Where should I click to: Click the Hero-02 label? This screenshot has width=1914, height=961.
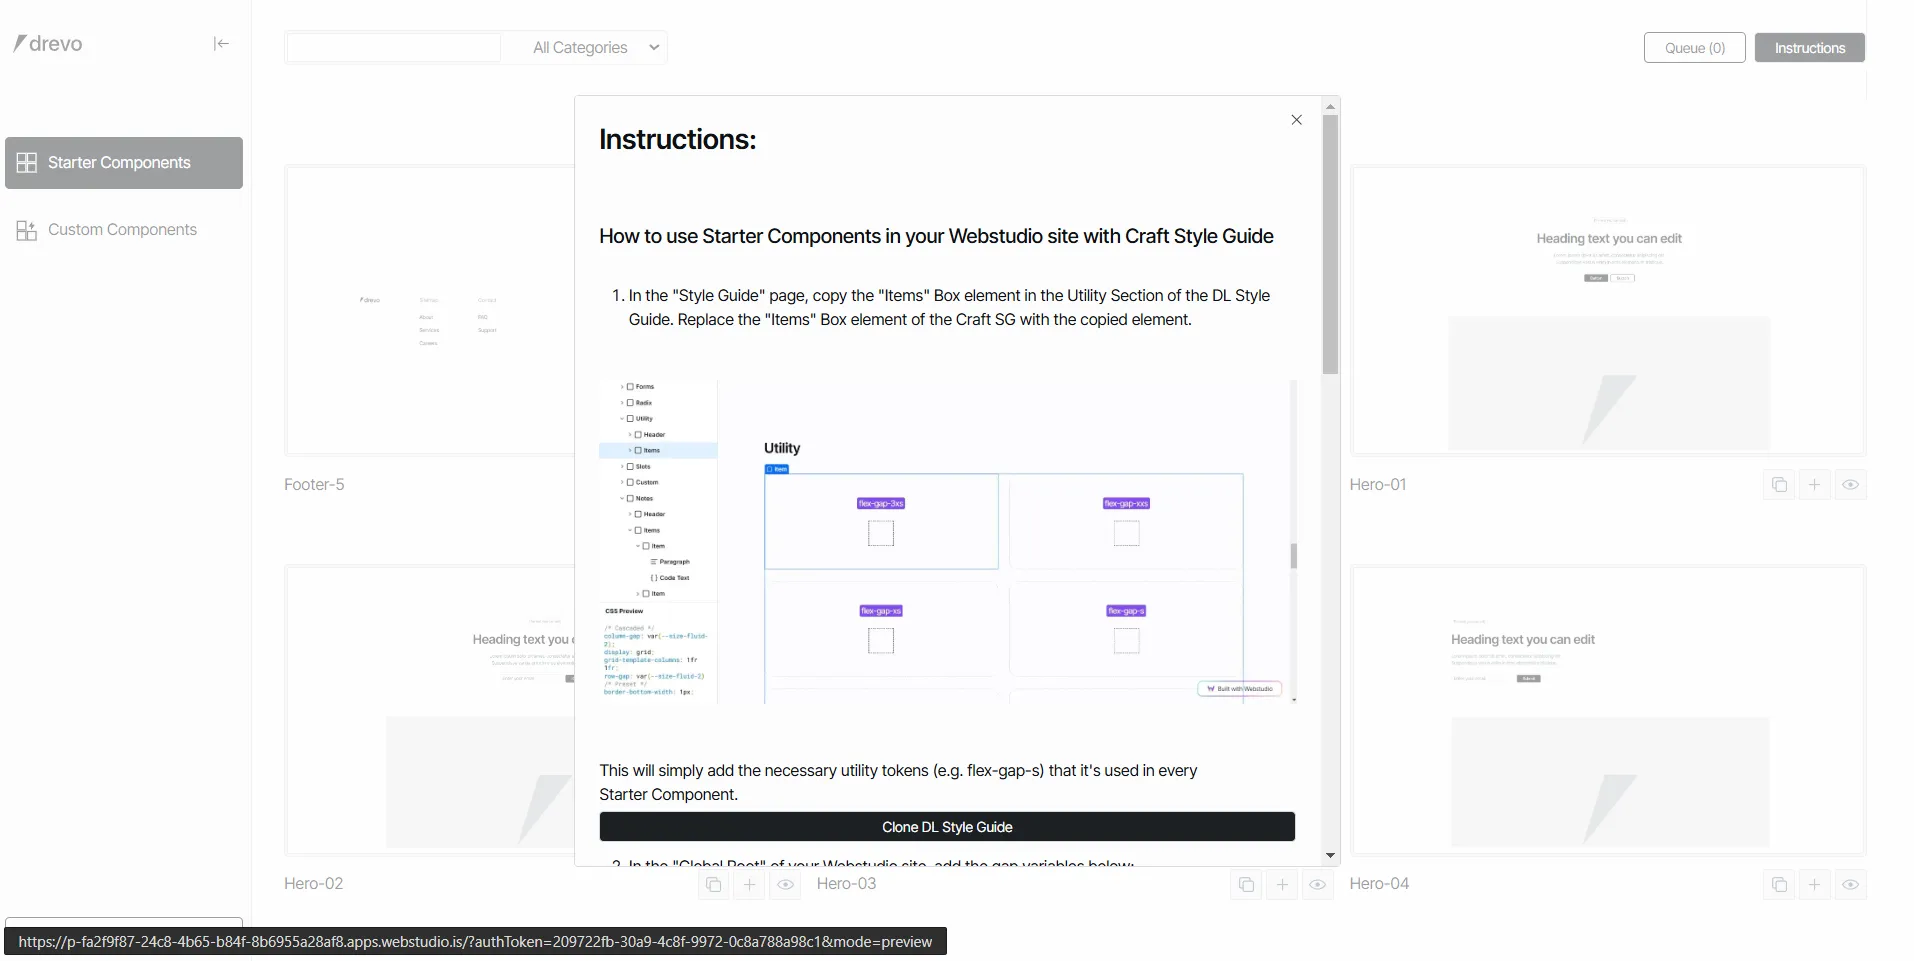point(313,884)
